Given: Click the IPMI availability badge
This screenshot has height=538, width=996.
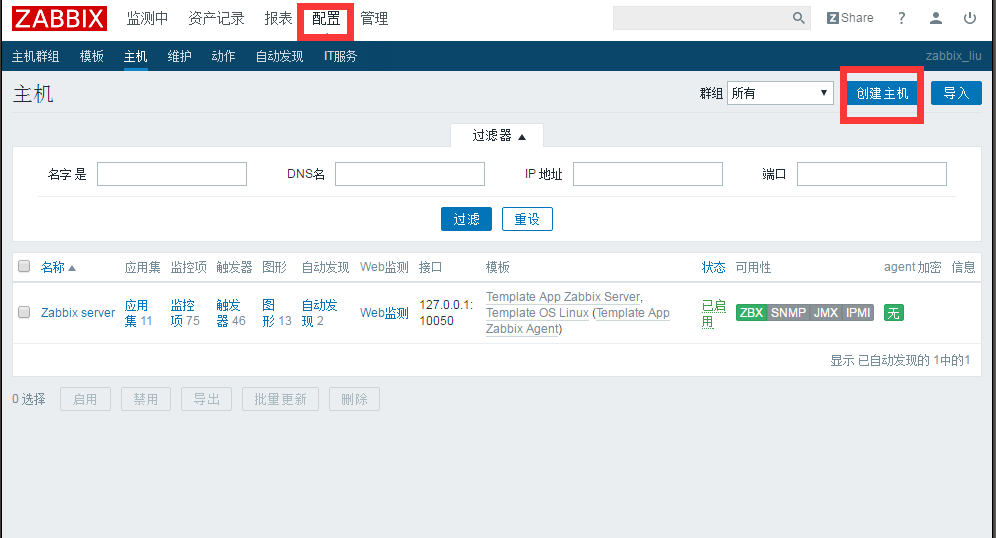Looking at the screenshot, I should [x=858, y=313].
